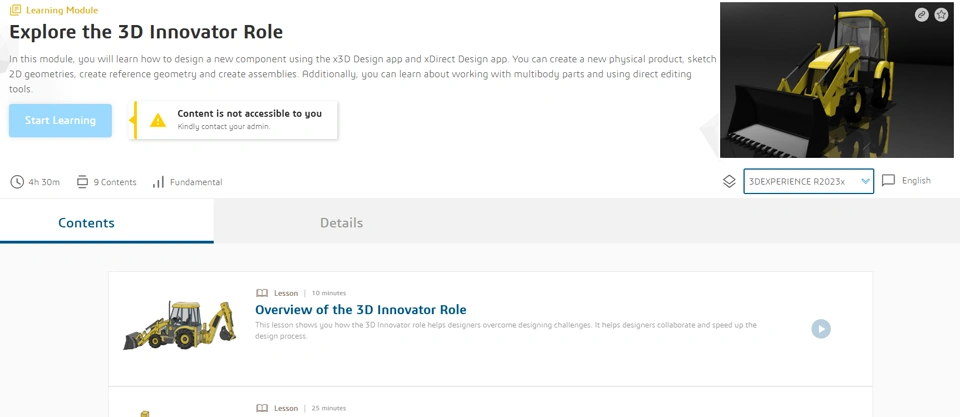Switch to the Details tab
Screen dimensions: 960x417
point(341,223)
